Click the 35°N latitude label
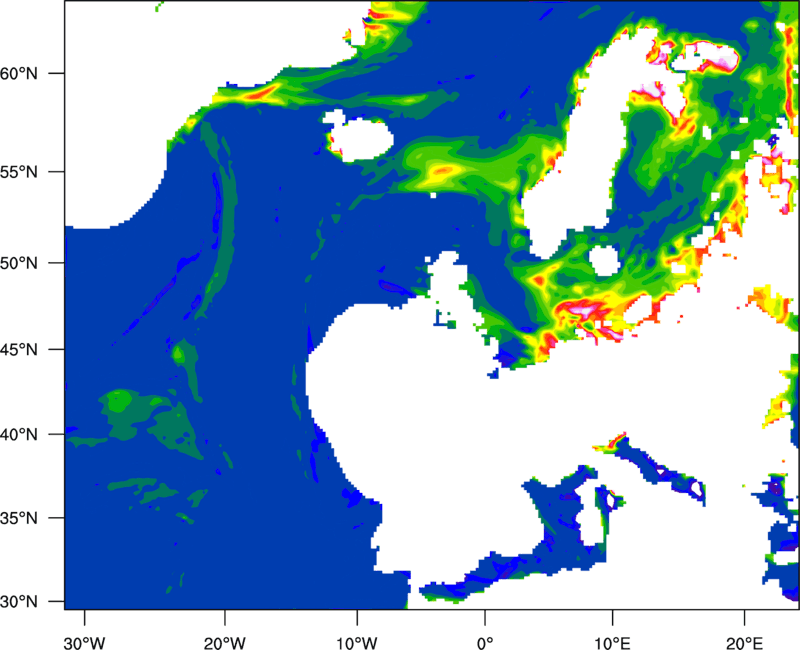 19,518
